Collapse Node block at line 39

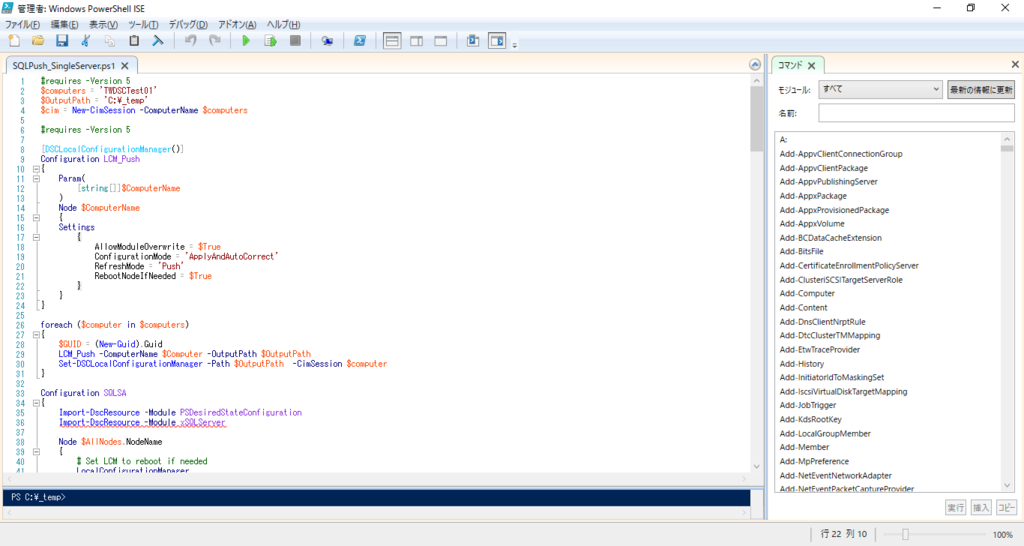37,451
